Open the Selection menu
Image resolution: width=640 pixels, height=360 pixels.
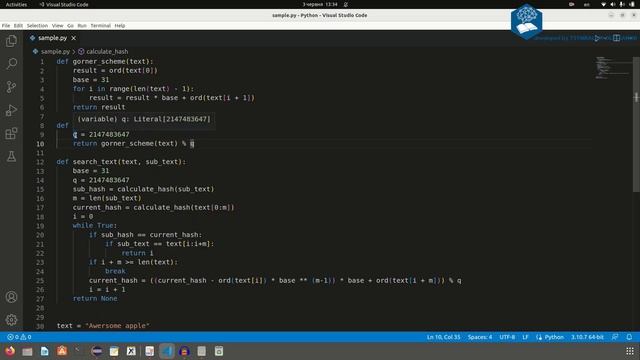[37, 25]
